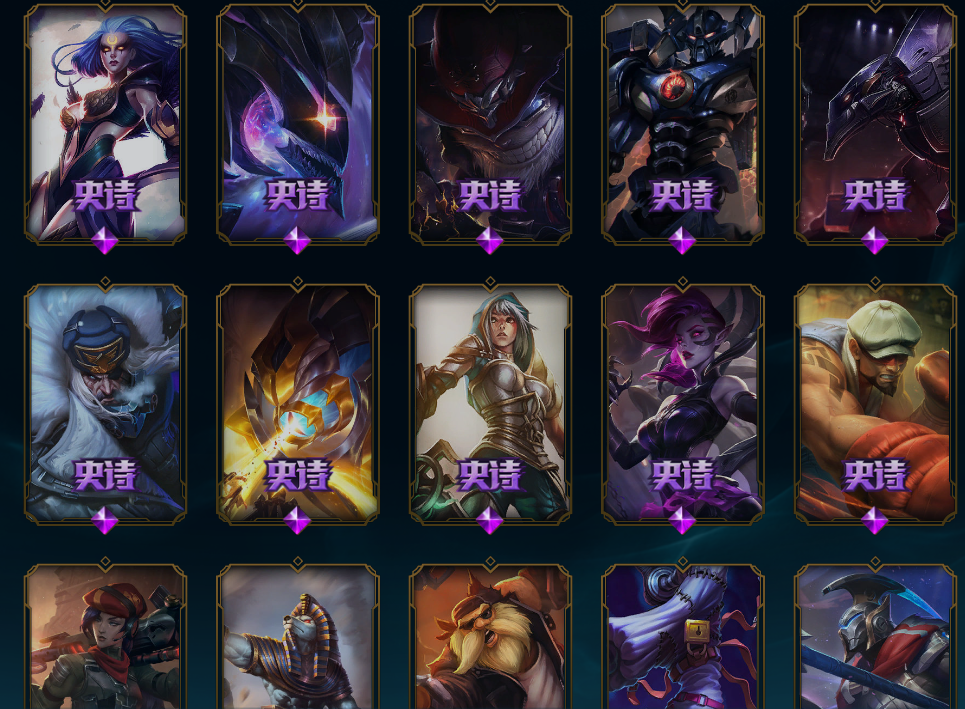
Task: Open the boxer with green cap skin card
Action: 875,404
